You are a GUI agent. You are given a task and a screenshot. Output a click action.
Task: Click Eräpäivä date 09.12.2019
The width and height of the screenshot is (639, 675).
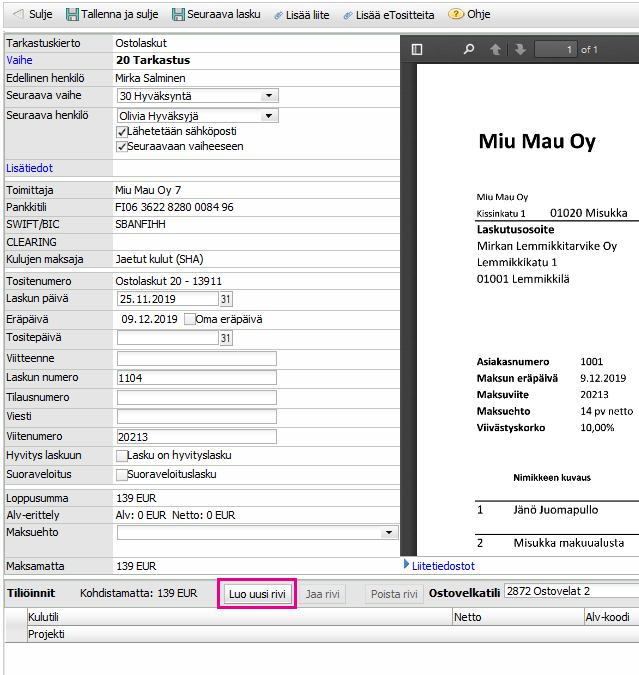pyautogui.click(x=149, y=319)
